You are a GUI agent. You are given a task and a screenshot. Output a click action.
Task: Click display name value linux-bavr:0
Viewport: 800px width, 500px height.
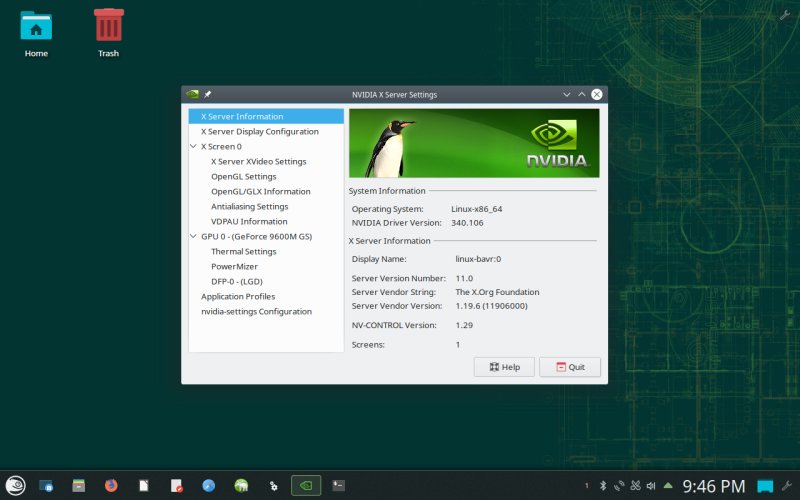tap(478, 259)
